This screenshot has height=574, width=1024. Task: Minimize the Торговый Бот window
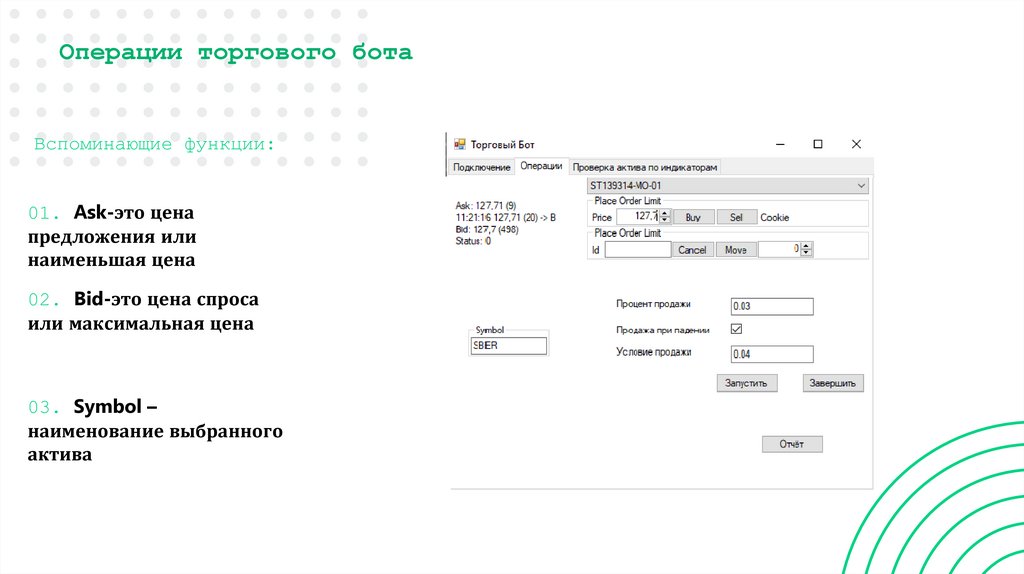(780, 144)
